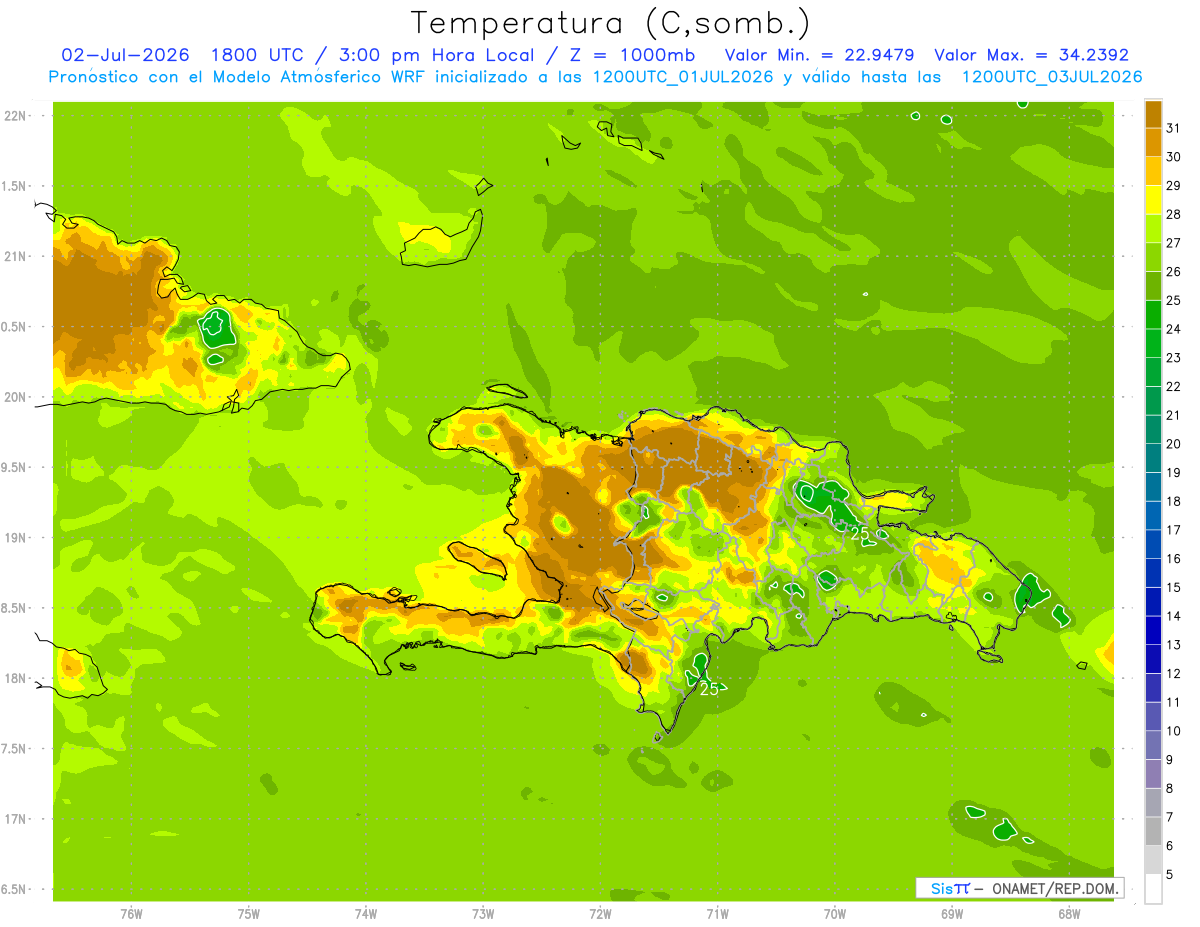Click legend value 5
This screenshot has width=1200, height=927.
pyautogui.click(x=1170, y=874)
